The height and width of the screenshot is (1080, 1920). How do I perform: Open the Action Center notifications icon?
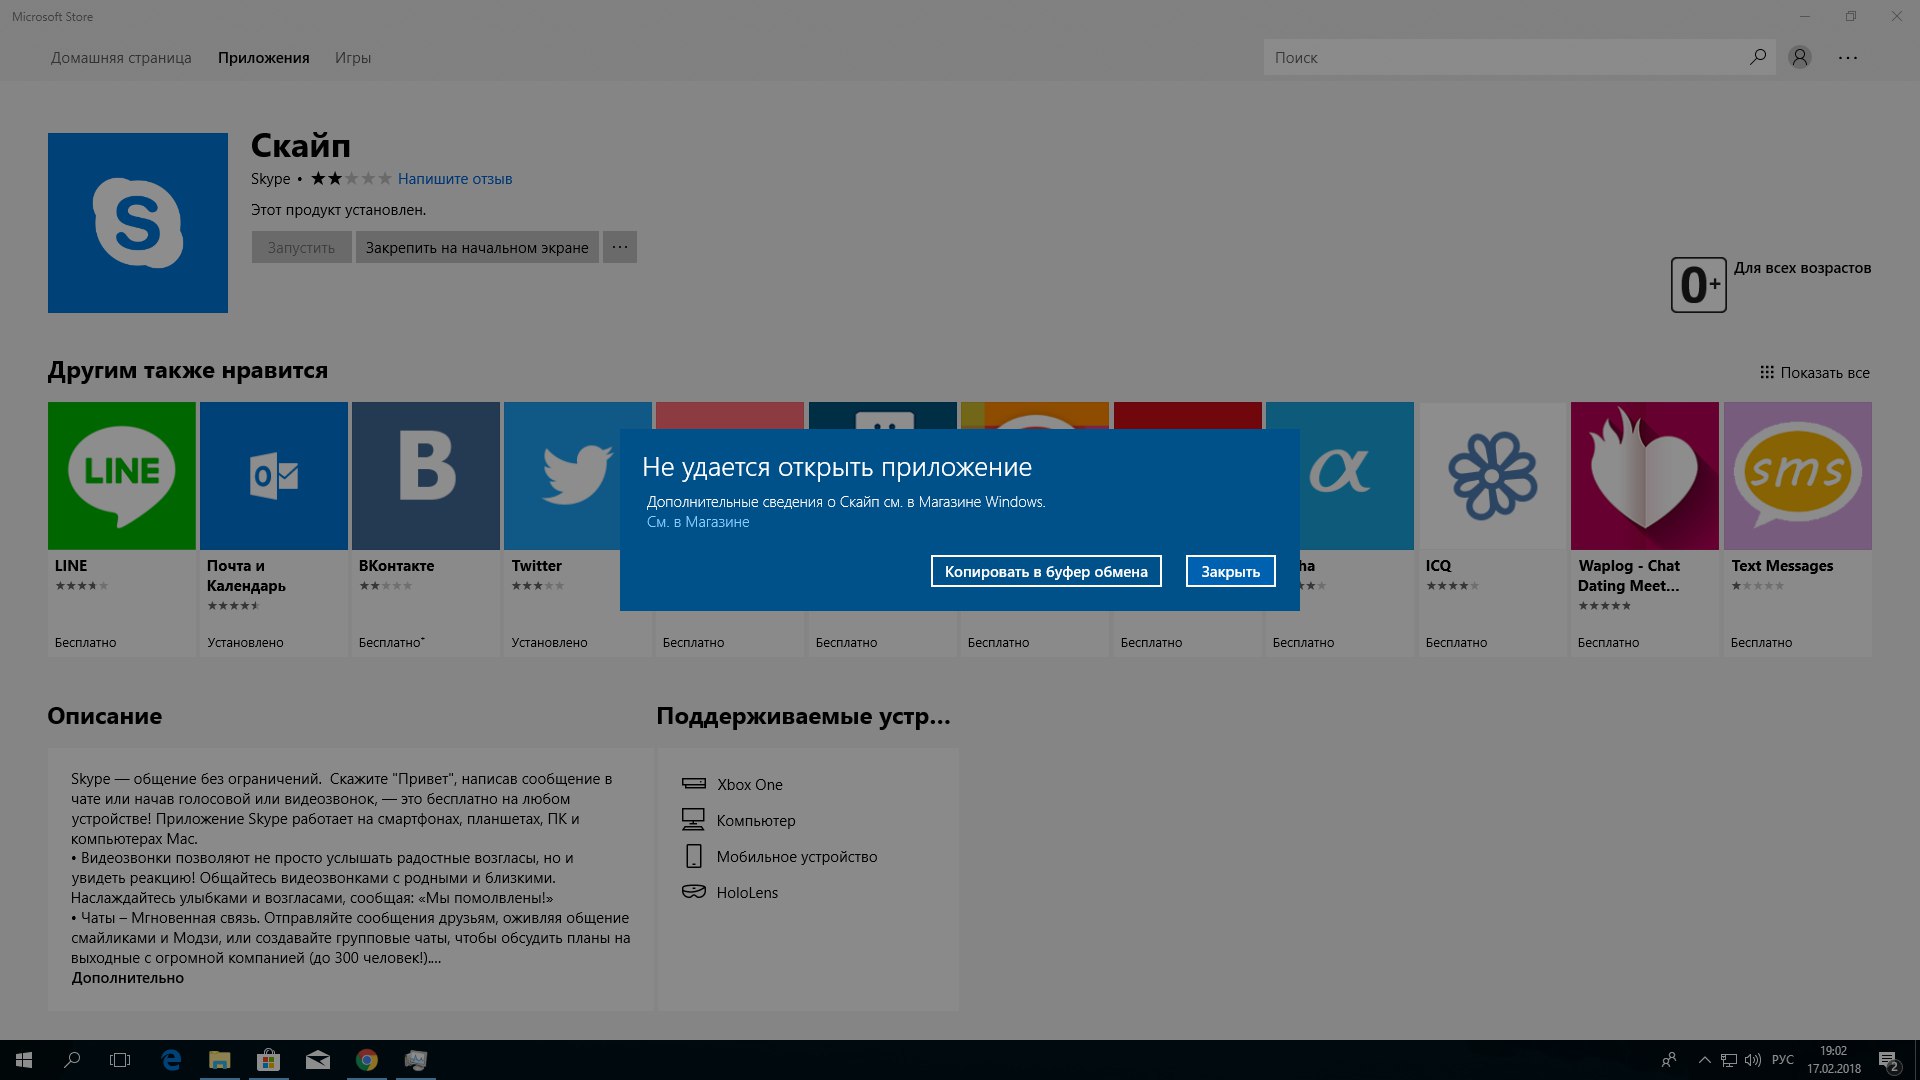[x=1888, y=1060]
